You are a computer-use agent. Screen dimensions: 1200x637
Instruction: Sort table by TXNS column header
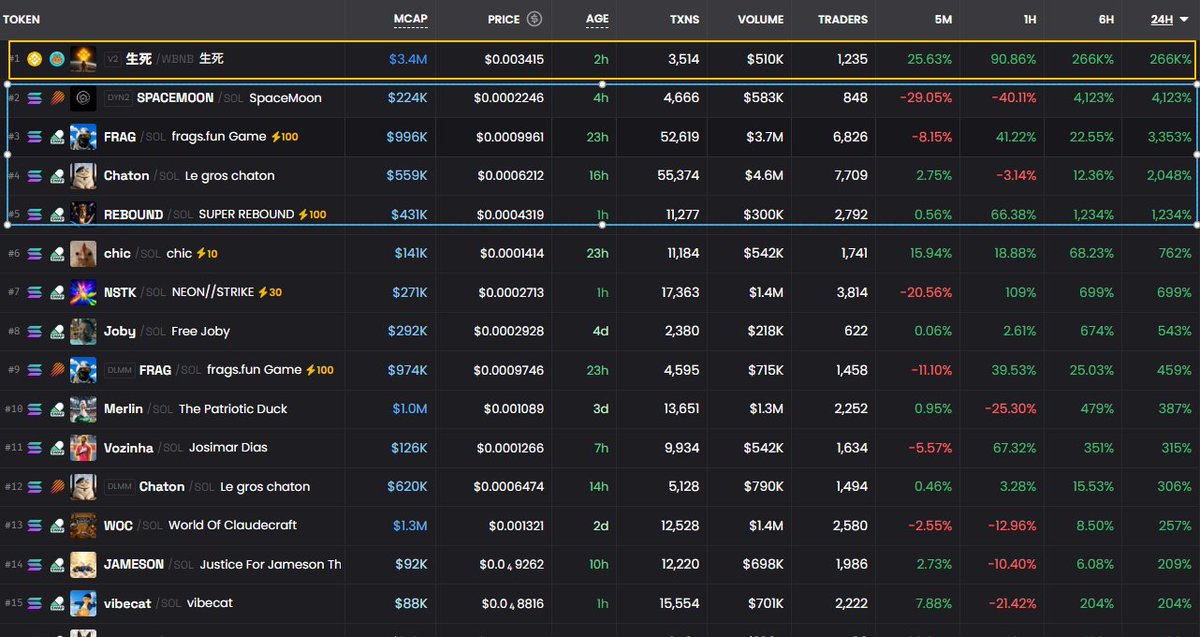point(685,19)
